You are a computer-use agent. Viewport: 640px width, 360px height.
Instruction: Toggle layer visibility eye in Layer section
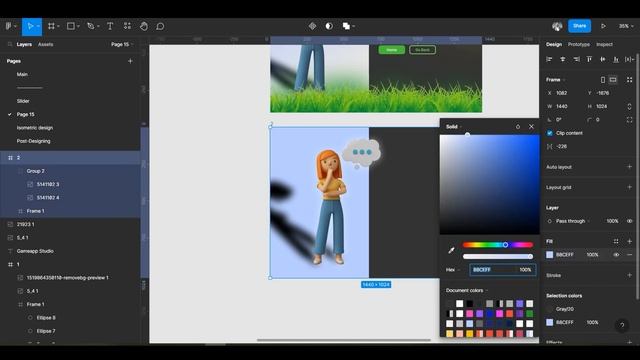pos(630,221)
